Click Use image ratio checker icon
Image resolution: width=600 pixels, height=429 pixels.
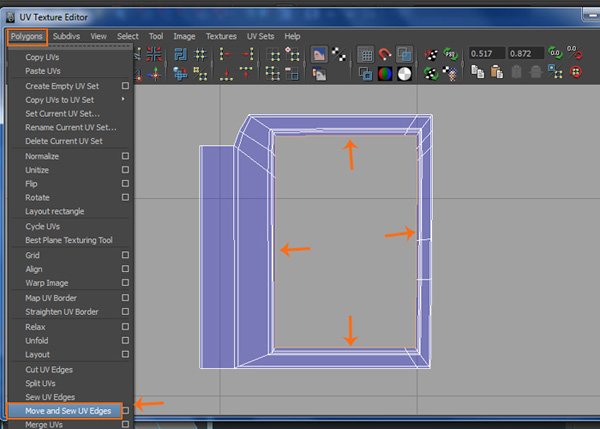point(450,73)
